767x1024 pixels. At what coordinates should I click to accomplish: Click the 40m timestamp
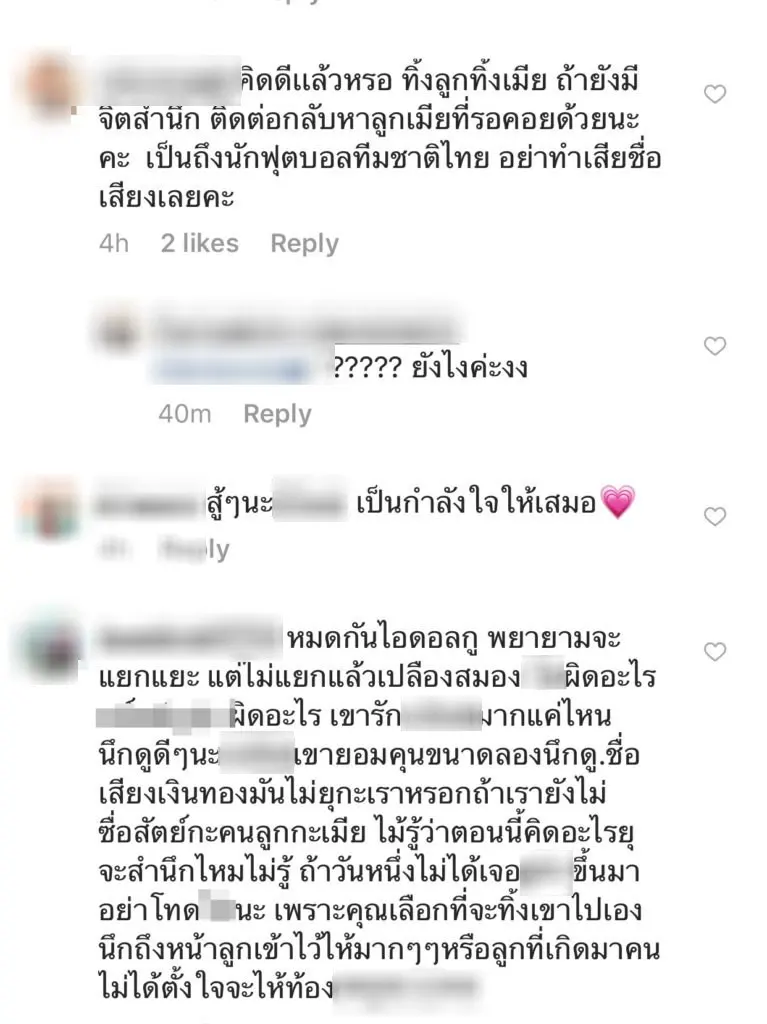pyautogui.click(x=185, y=414)
